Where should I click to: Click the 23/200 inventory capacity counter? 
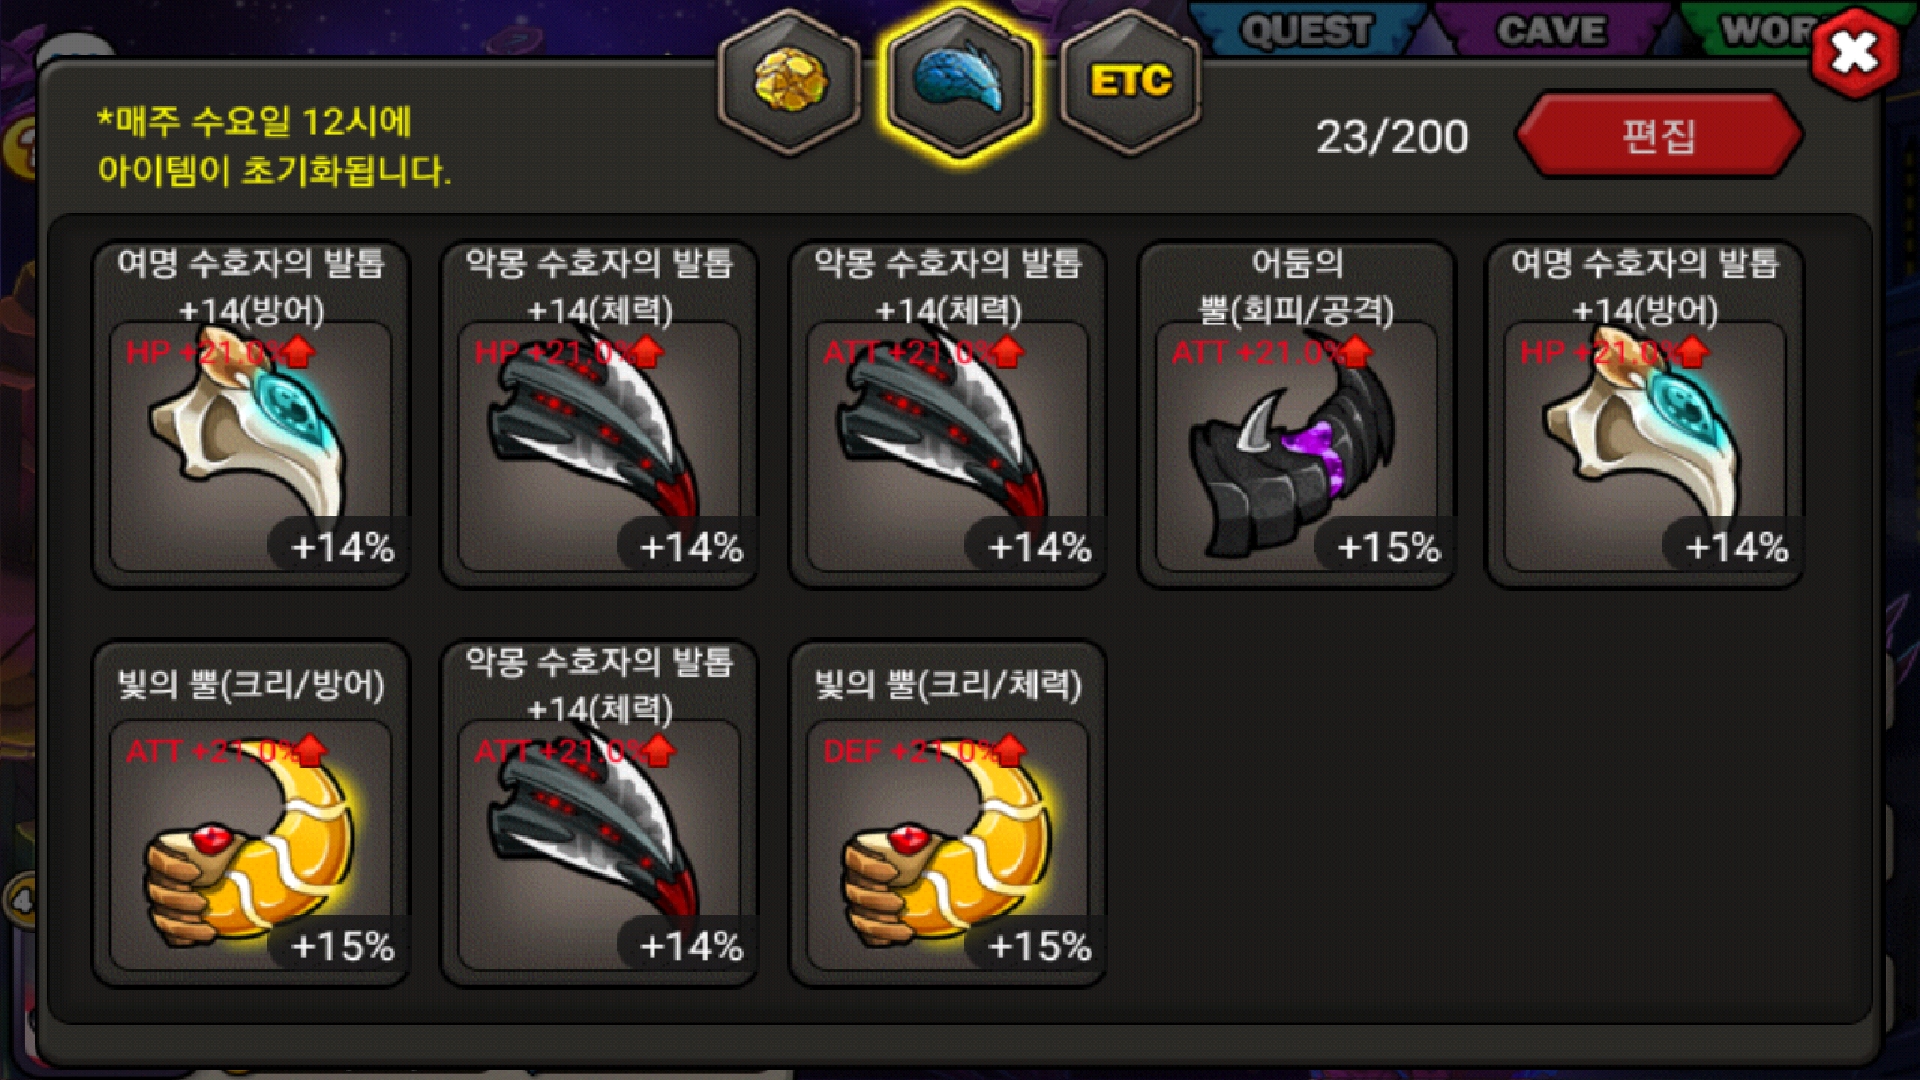click(1392, 137)
